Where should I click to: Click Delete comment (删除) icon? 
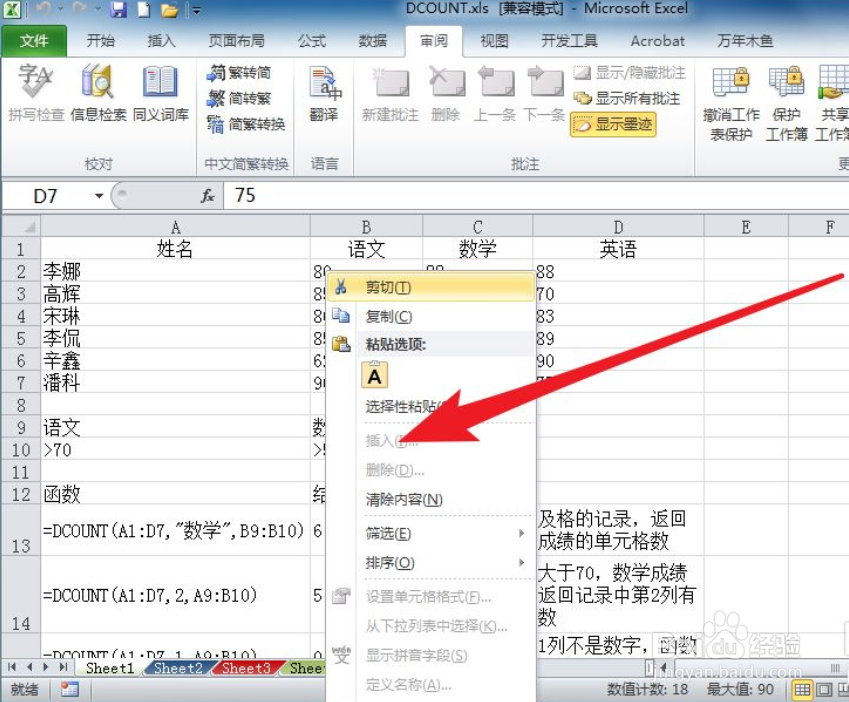tap(446, 93)
